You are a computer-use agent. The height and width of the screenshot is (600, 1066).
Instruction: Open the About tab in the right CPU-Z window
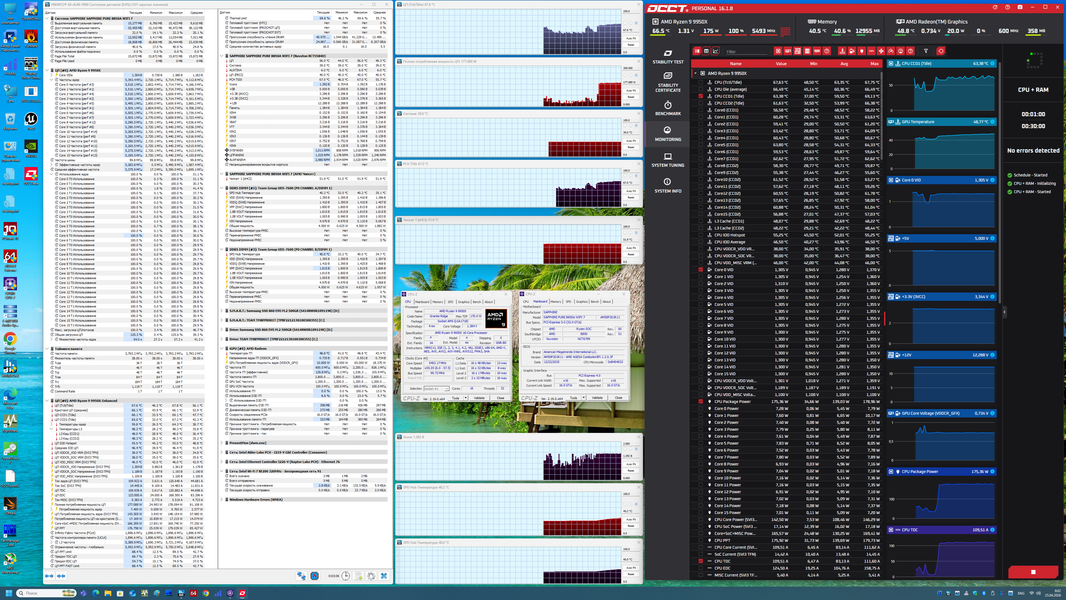[606, 302]
